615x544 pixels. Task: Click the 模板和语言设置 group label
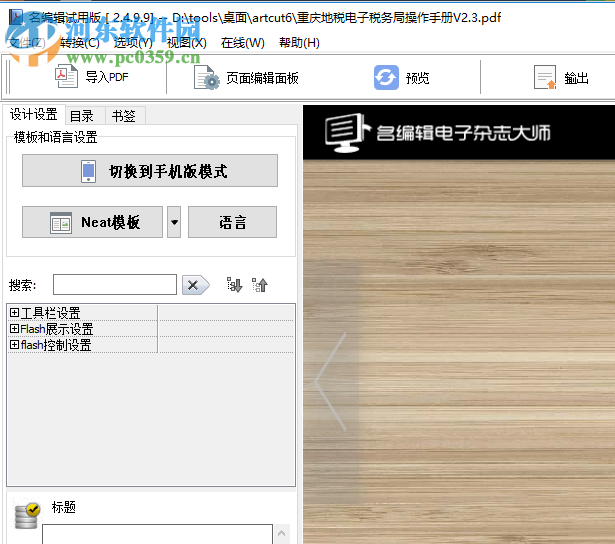[55, 137]
